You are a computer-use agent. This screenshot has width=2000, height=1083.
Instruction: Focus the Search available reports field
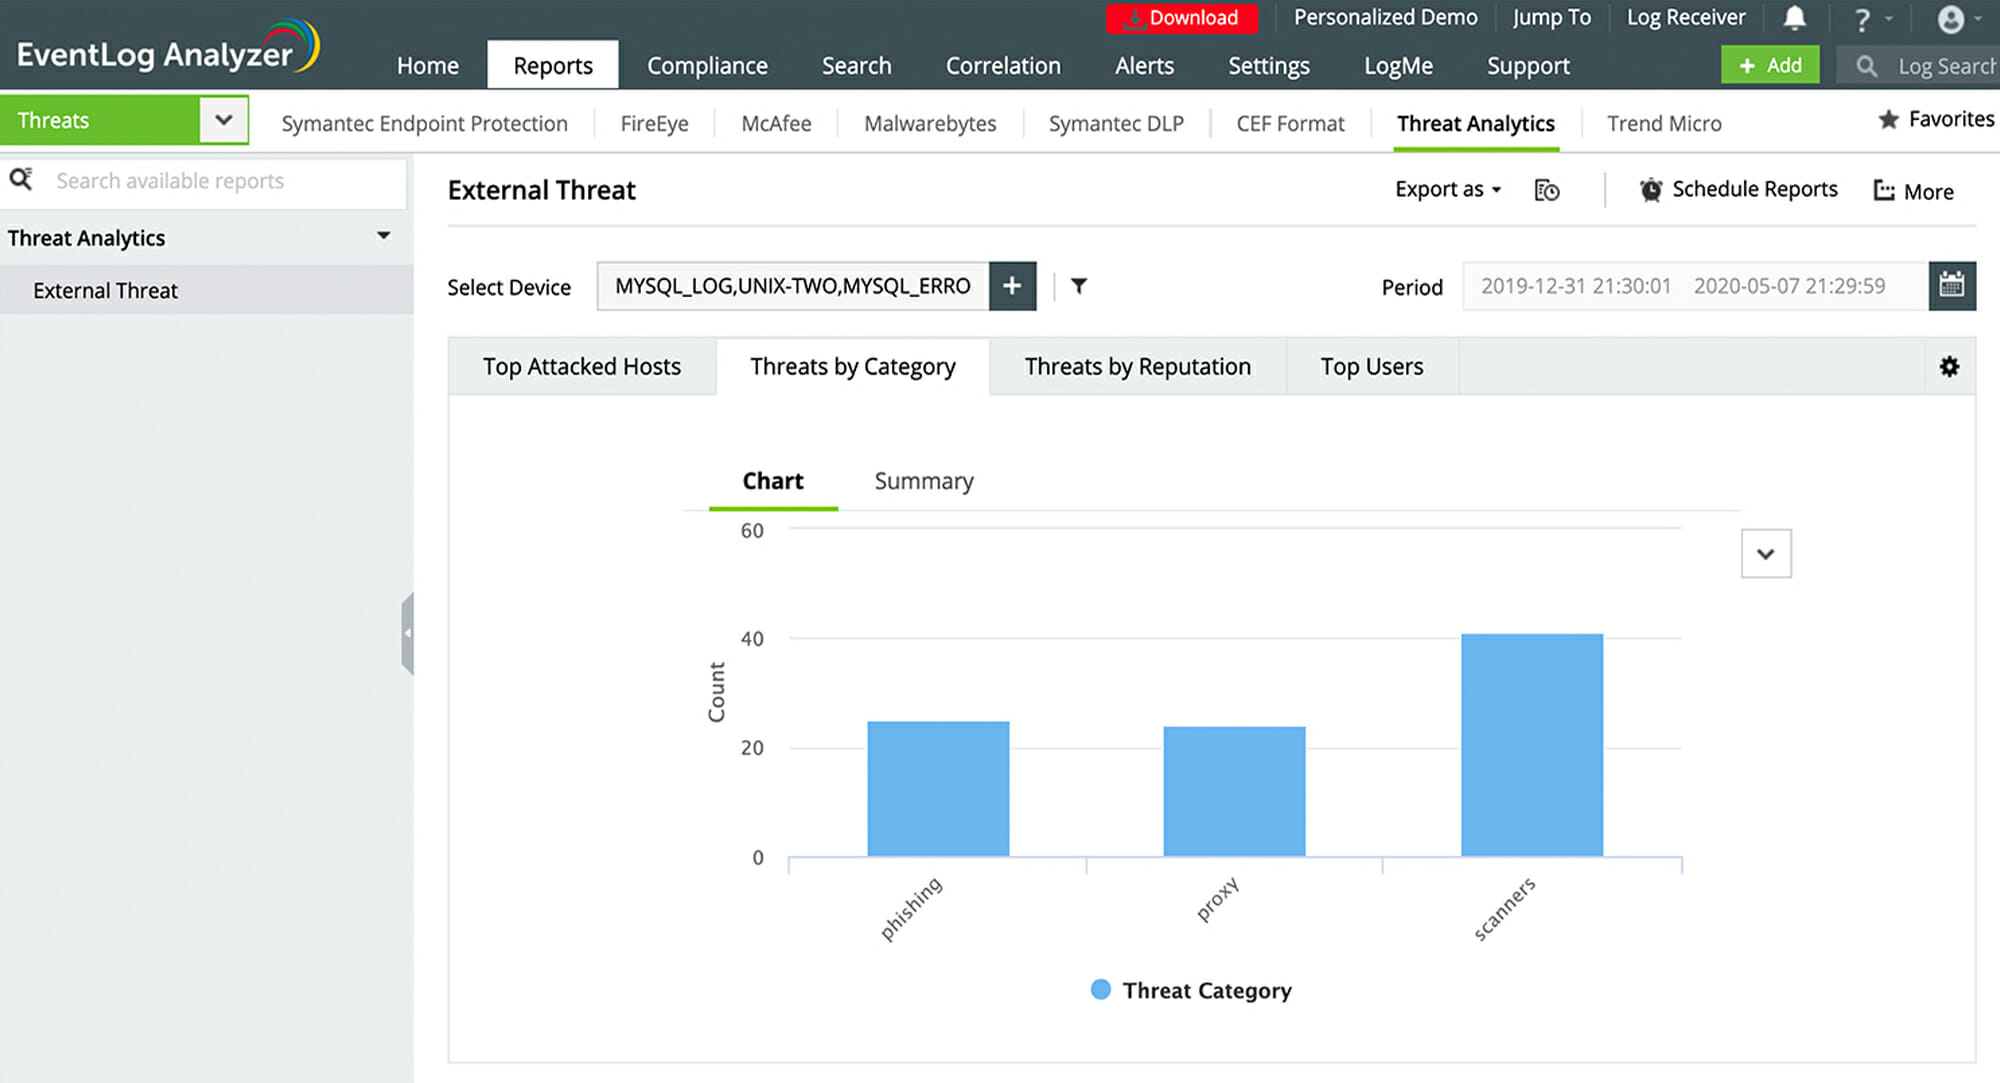(x=224, y=181)
